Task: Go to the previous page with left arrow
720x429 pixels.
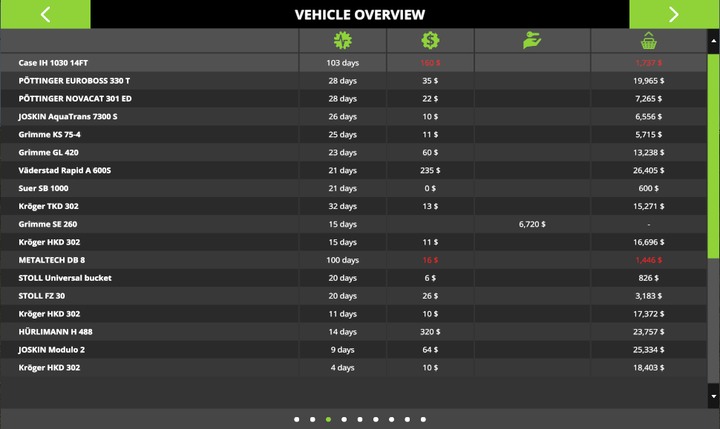Action: (x=45, y=14)
